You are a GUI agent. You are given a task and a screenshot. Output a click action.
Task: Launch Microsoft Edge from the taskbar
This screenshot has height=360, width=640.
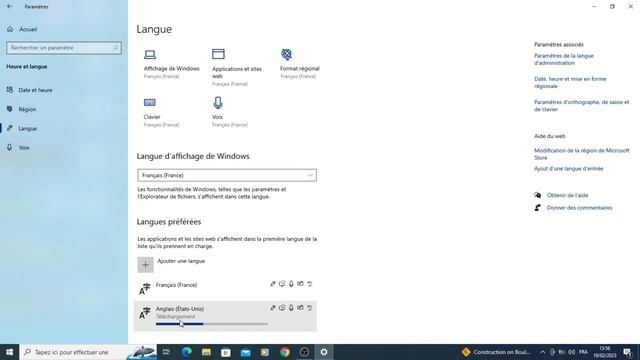[187, 352]
